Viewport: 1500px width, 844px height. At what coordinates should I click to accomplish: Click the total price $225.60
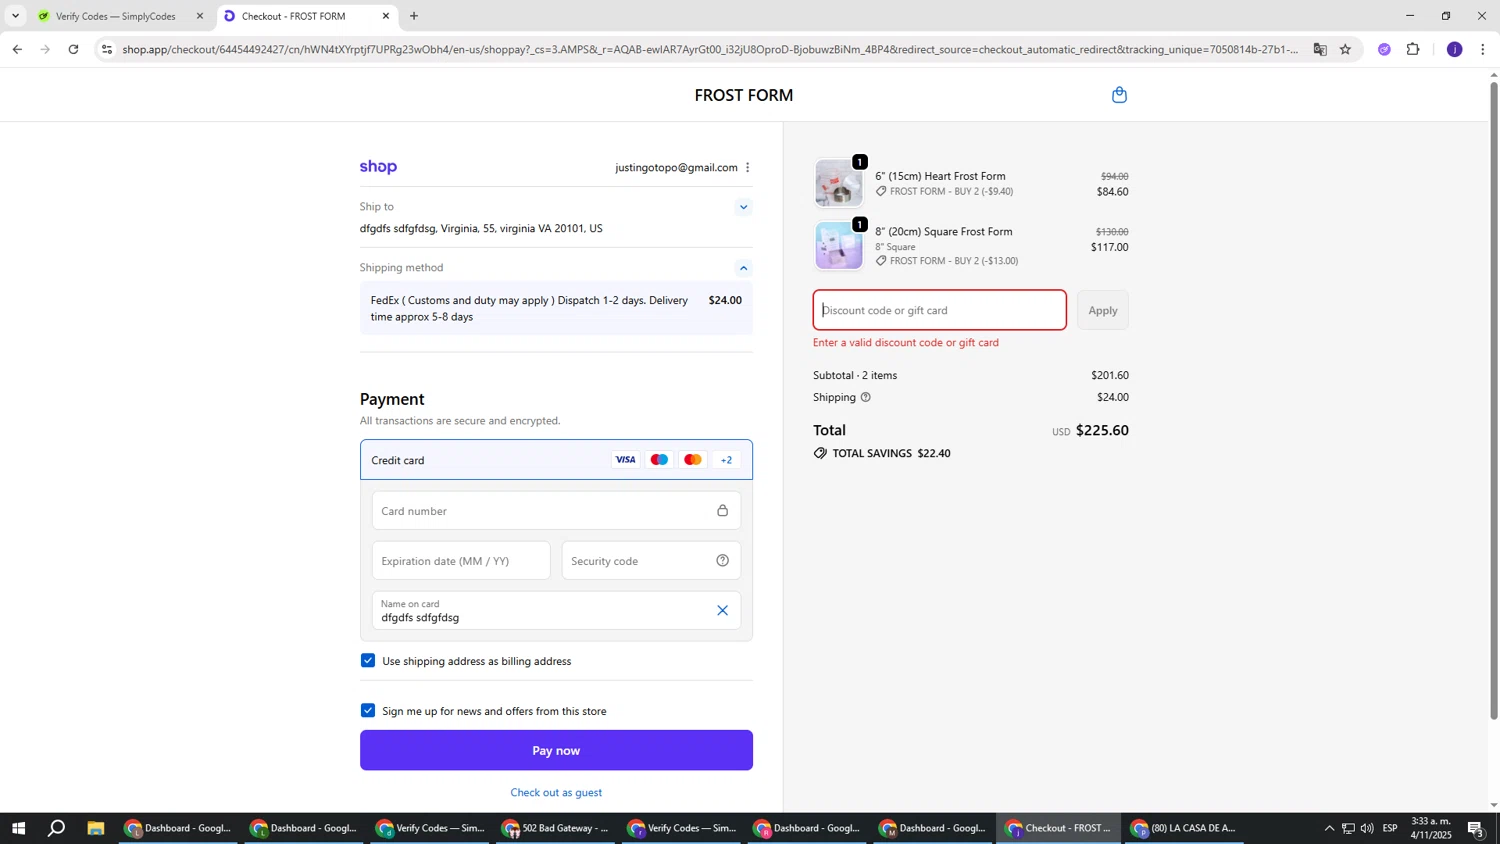pos(1102,431)
